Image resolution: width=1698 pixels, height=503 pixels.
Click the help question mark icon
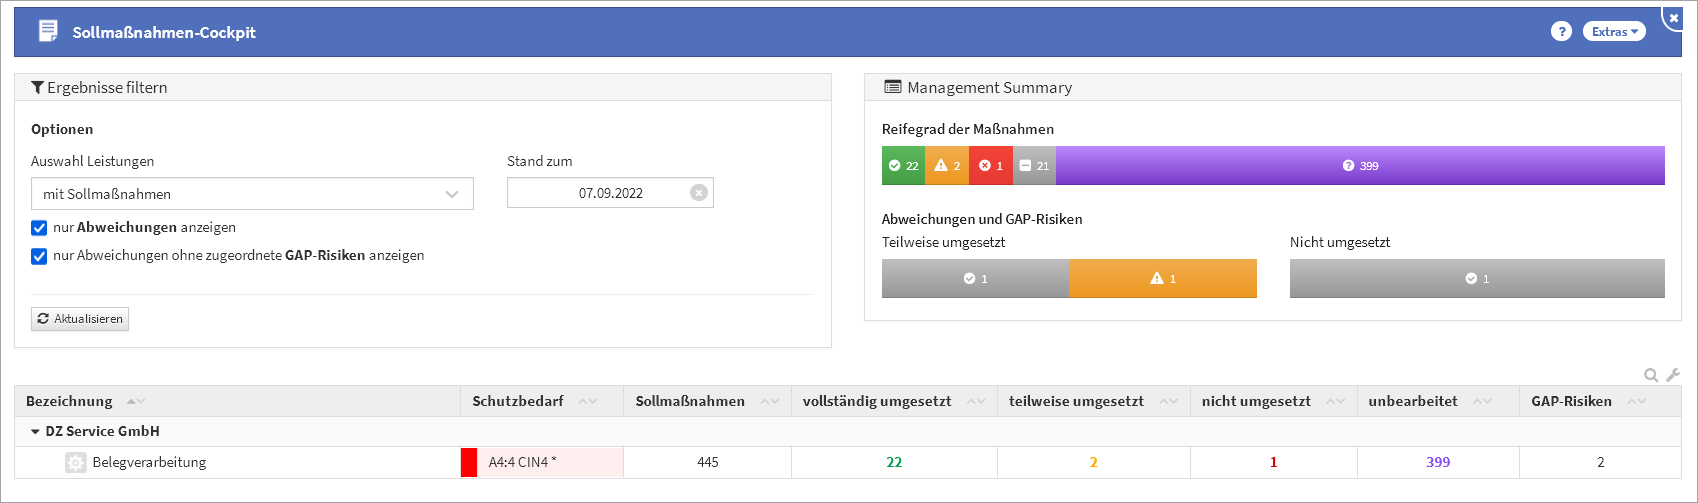pyautogui.click(x=1560, y=32)
